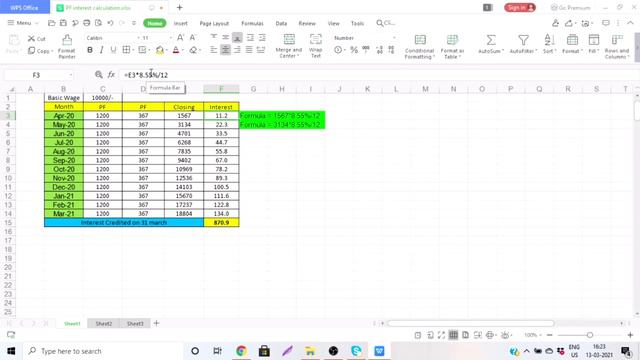Open the font color dropdown arrow
The height and width of the screenshot is (360, 640).
183,50
